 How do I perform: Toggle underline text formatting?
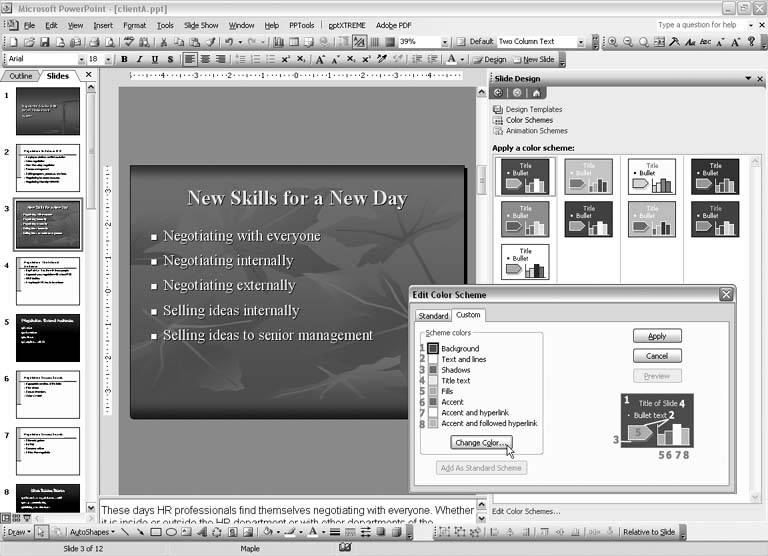(x=155, y=60)
